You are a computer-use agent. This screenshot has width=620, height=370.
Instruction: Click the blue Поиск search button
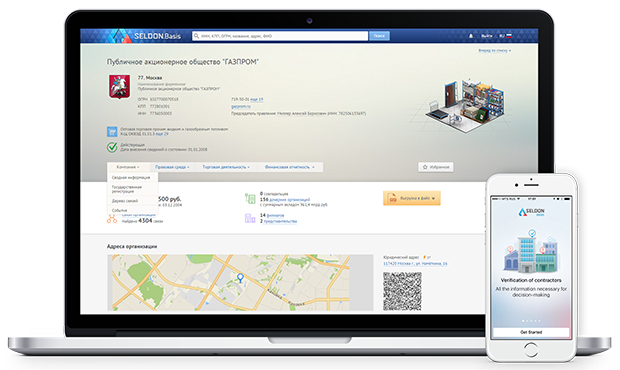pyautogui.click(x=379, y=36)
